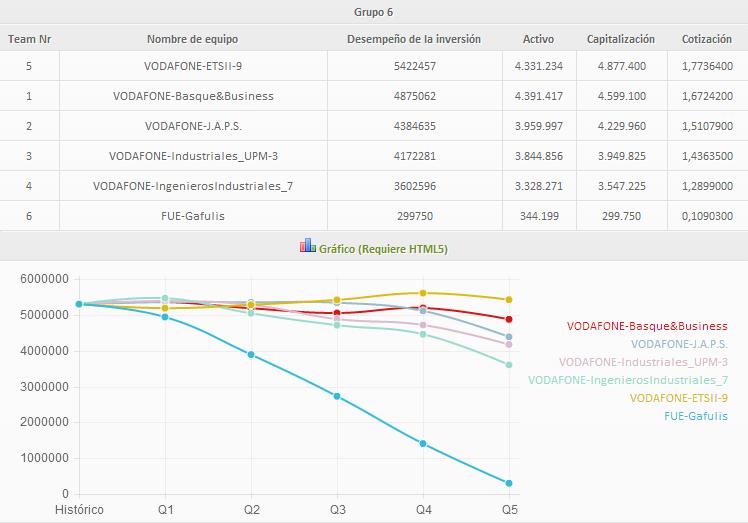Click investment value 4384635
This screenshot has height=523, width=748.
[x=415, y=126]
